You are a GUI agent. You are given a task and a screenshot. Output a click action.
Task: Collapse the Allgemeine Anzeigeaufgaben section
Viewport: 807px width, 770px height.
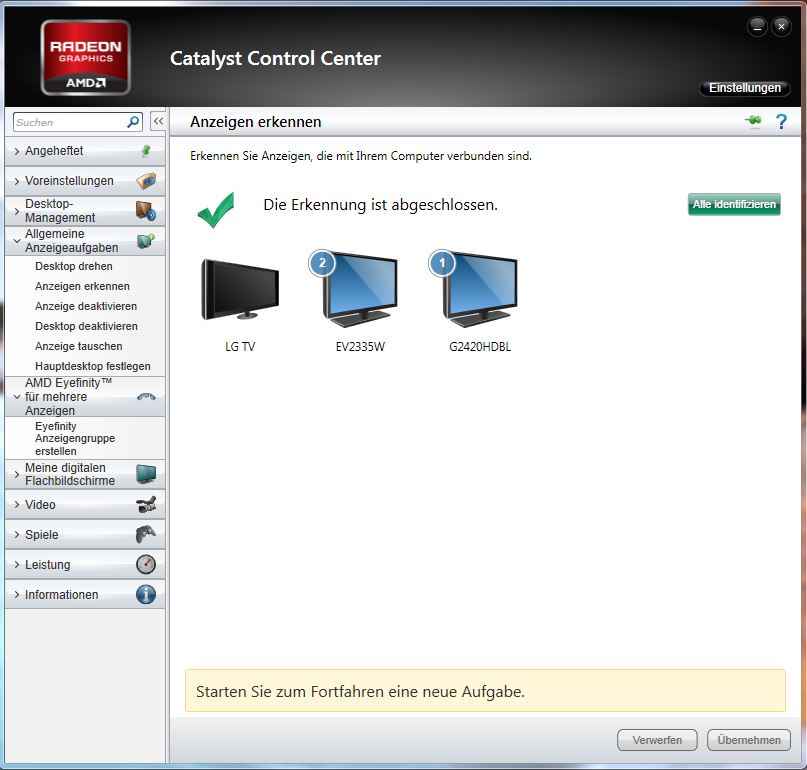(x=17, y=241)
